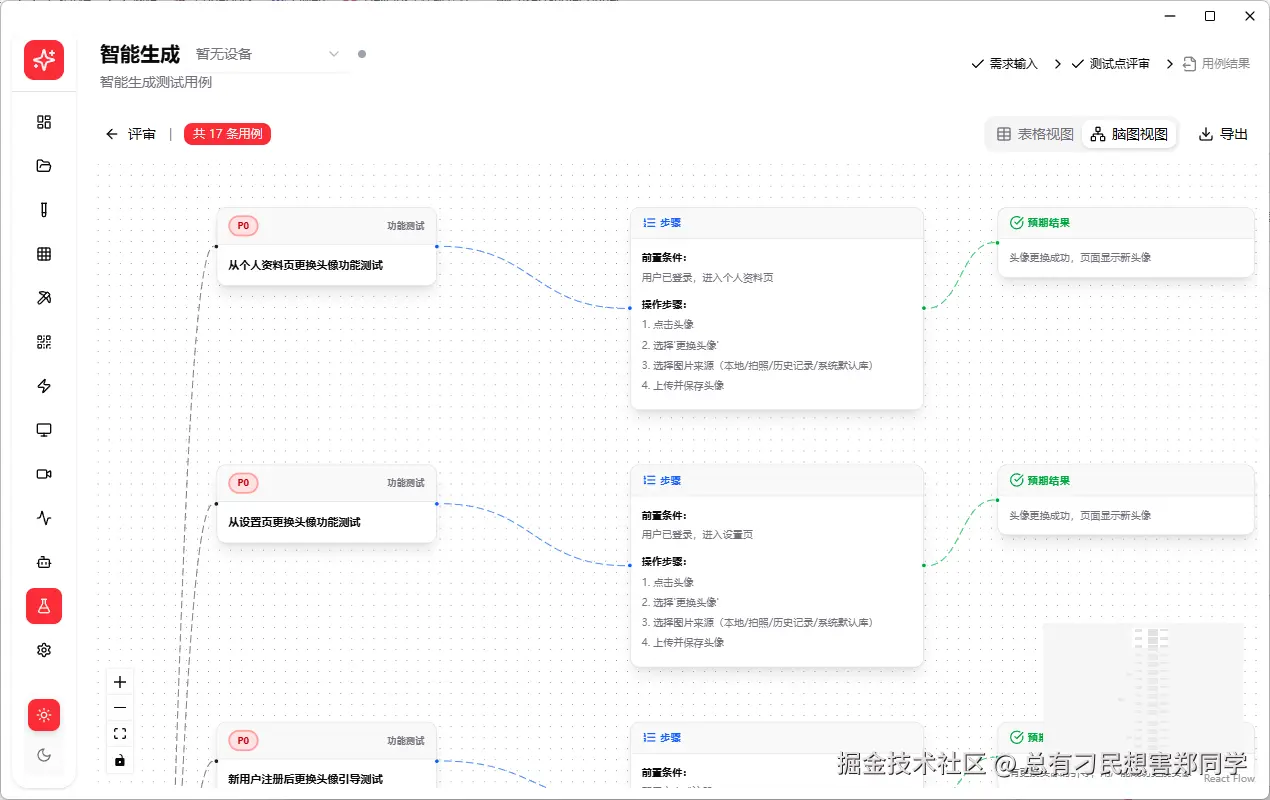Select node 从个人资料页更换头像功能测试
Image resolution: width=1270 pixels, height=800 pixels.
coord(326,247)
